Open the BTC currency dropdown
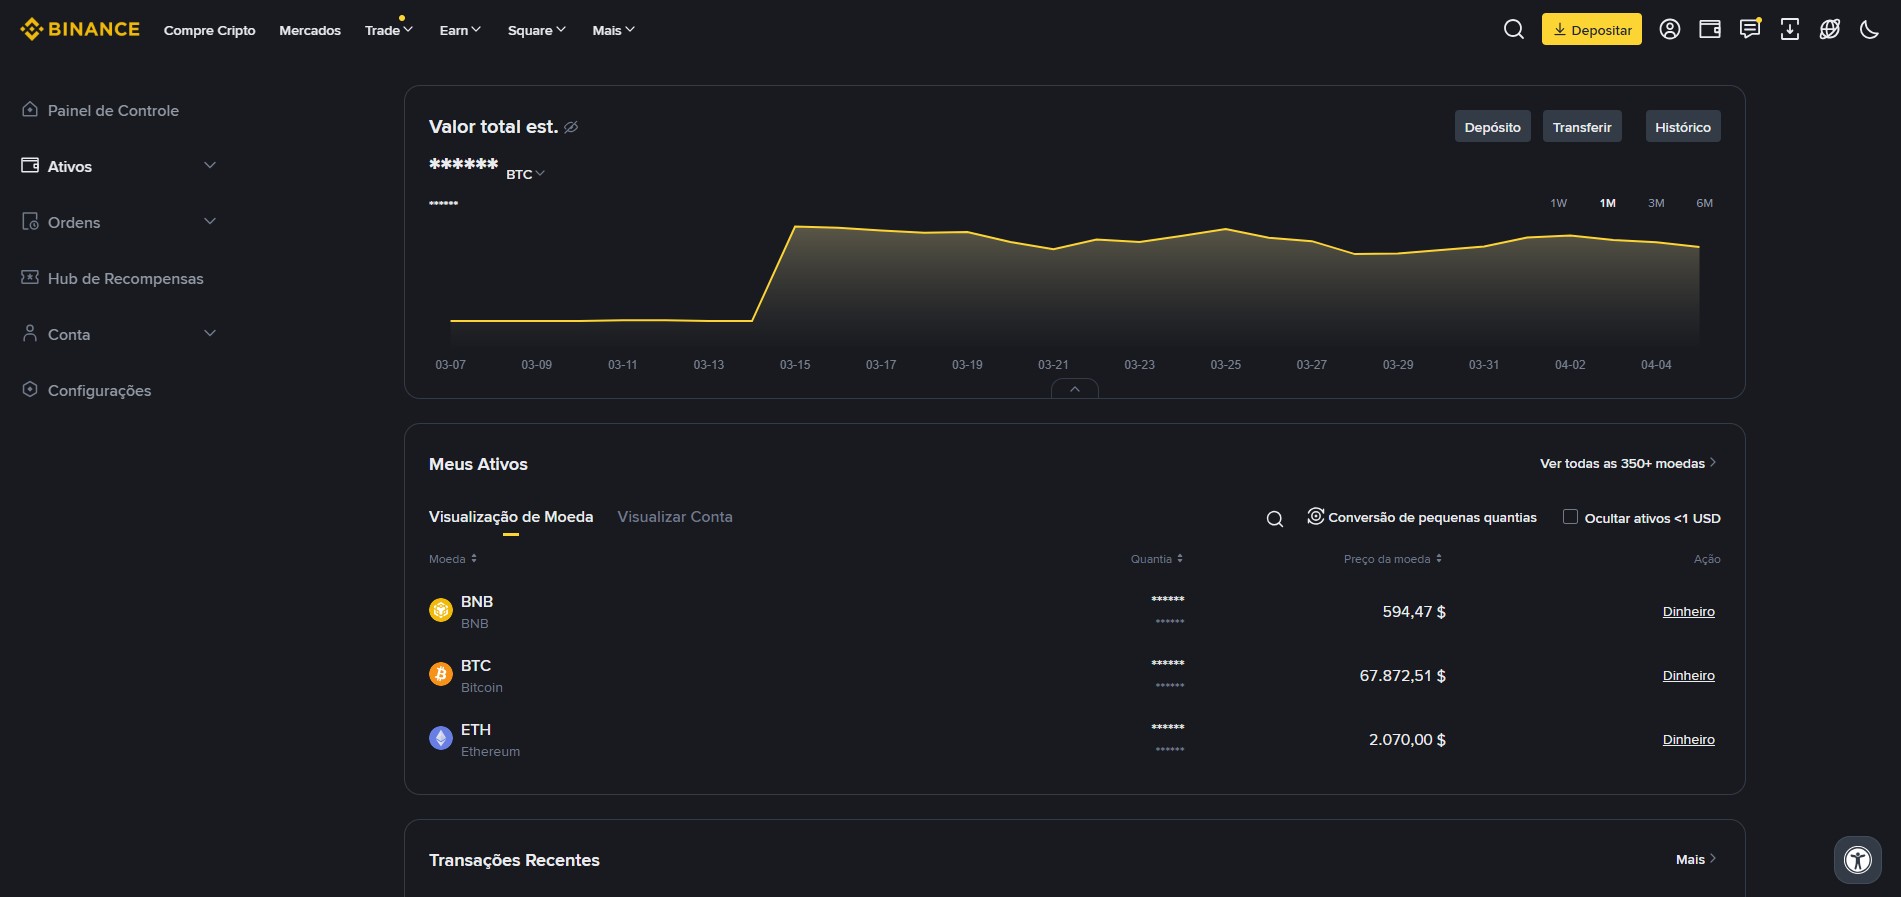This screenshot has height=897, width=1901. 525,174
